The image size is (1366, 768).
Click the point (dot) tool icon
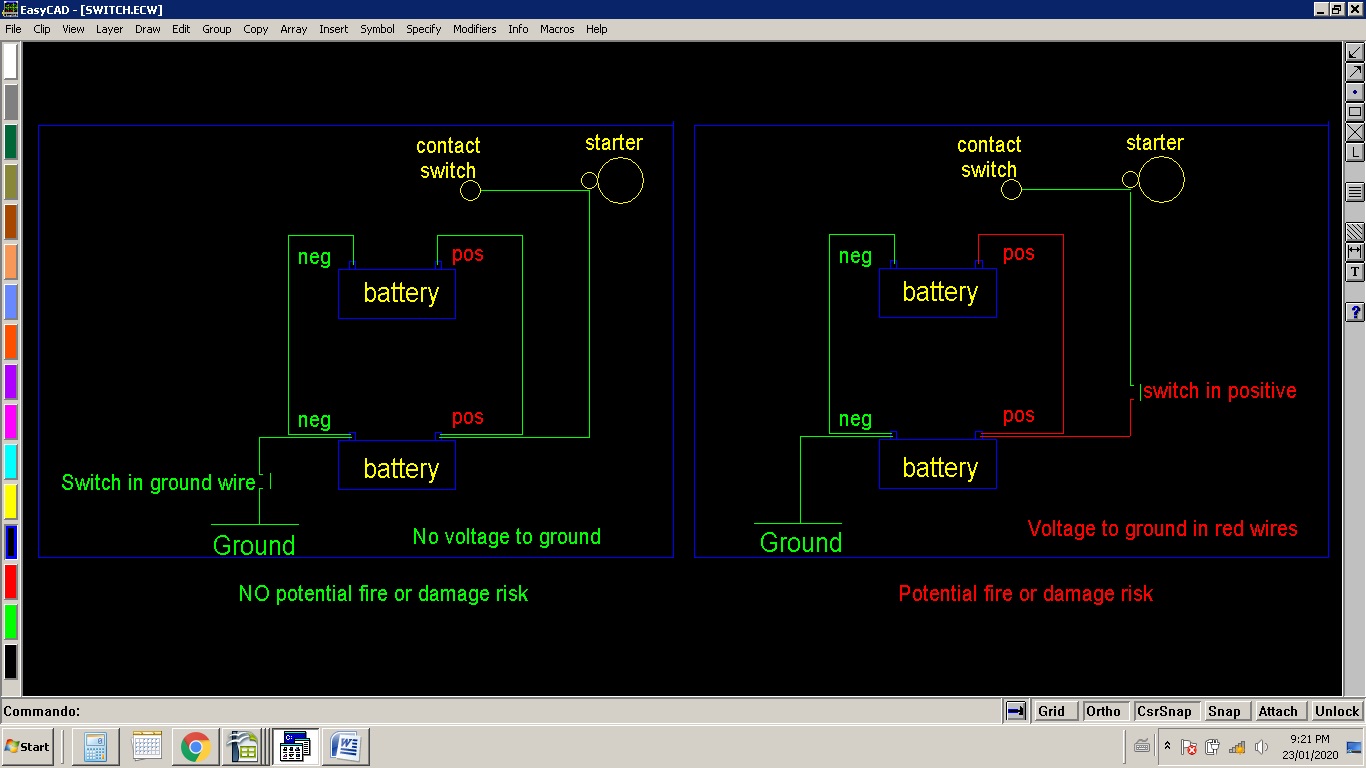(x=1355, y=92)
